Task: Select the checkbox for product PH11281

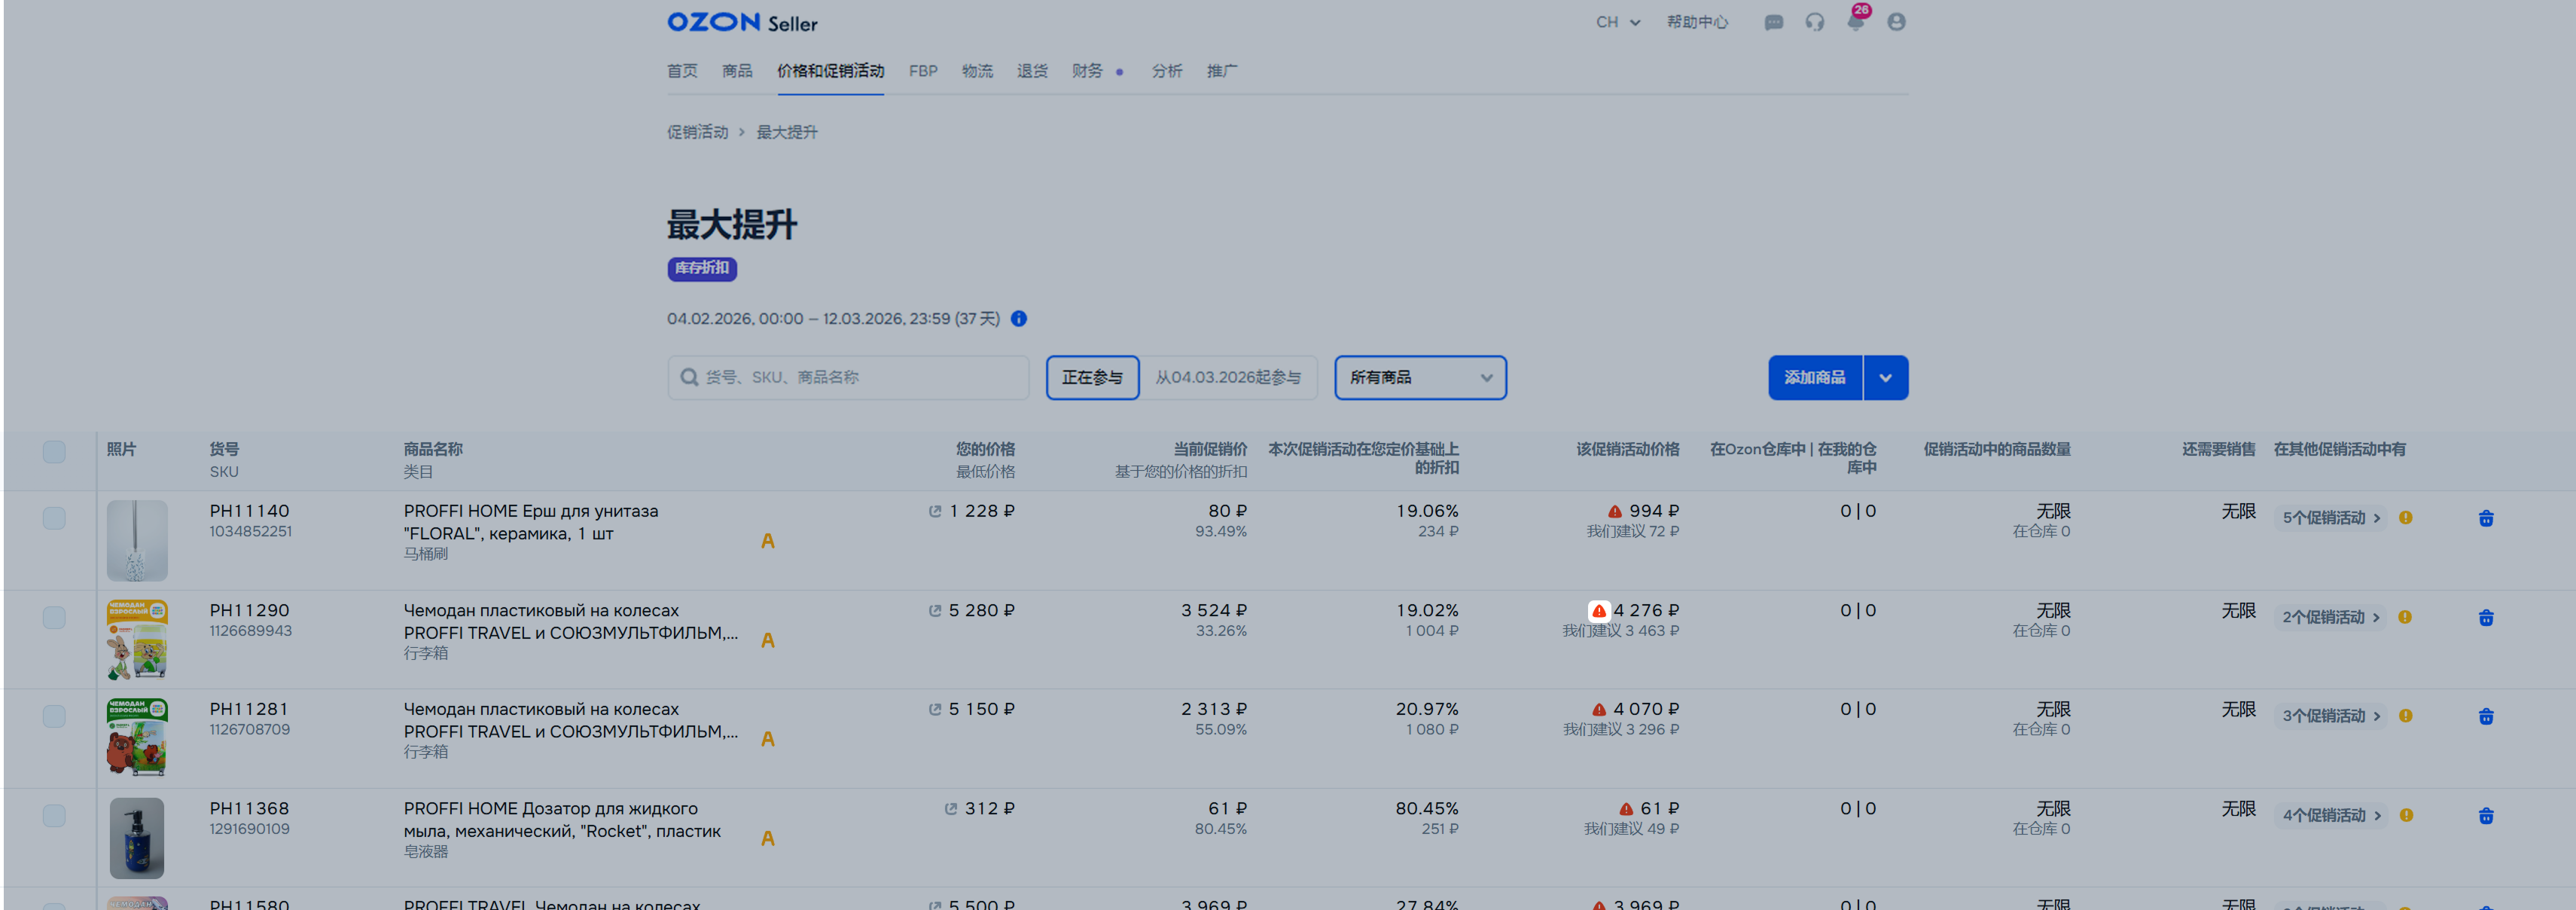Action: click(x=54, y=717)
